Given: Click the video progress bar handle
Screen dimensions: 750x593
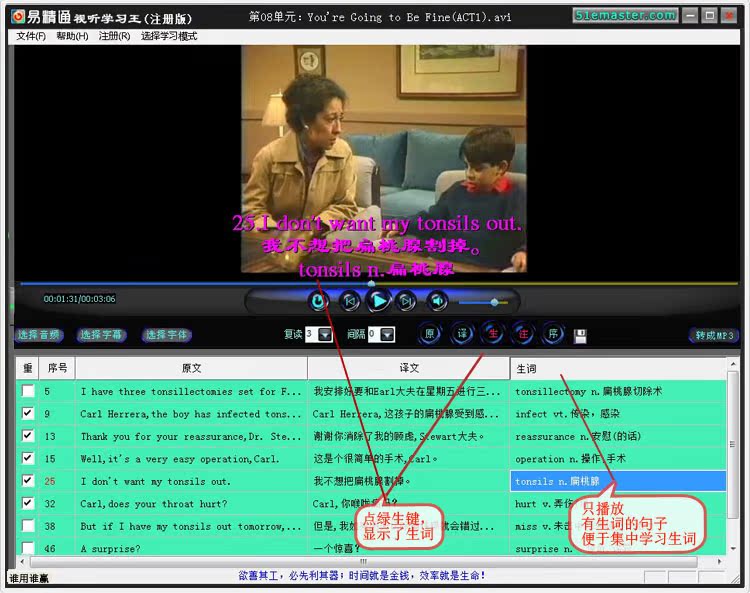Looking at the screenshot, I should coord(371,284).
